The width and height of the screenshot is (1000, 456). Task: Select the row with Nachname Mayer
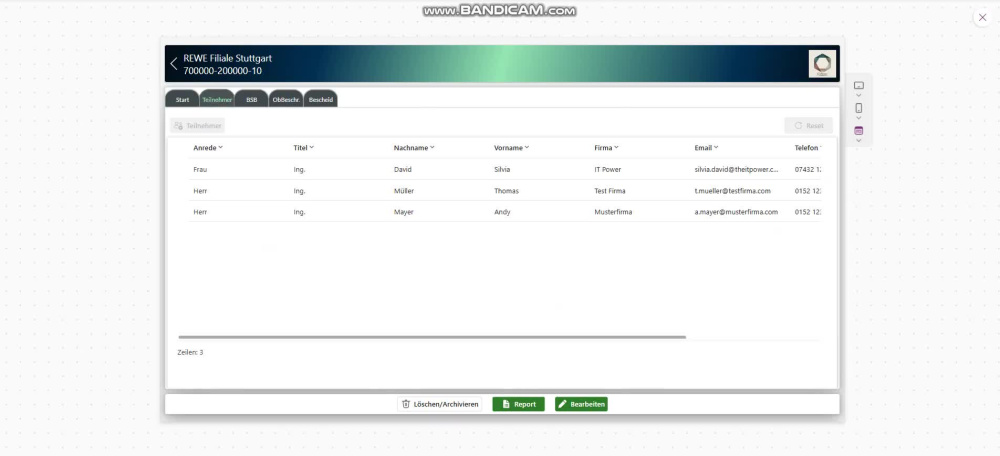click(504, 212)
